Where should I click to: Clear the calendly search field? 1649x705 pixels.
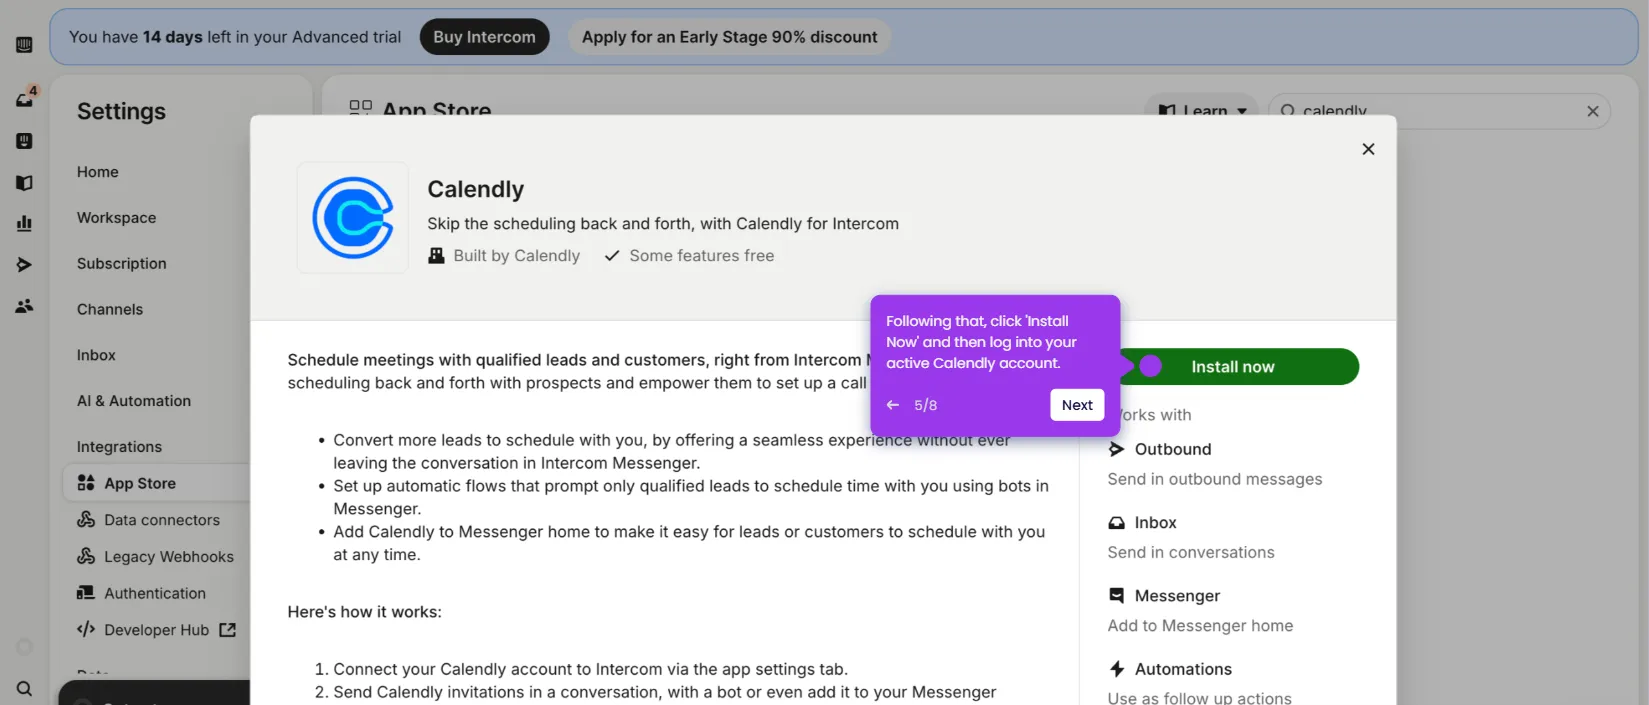click(1592, 111)
